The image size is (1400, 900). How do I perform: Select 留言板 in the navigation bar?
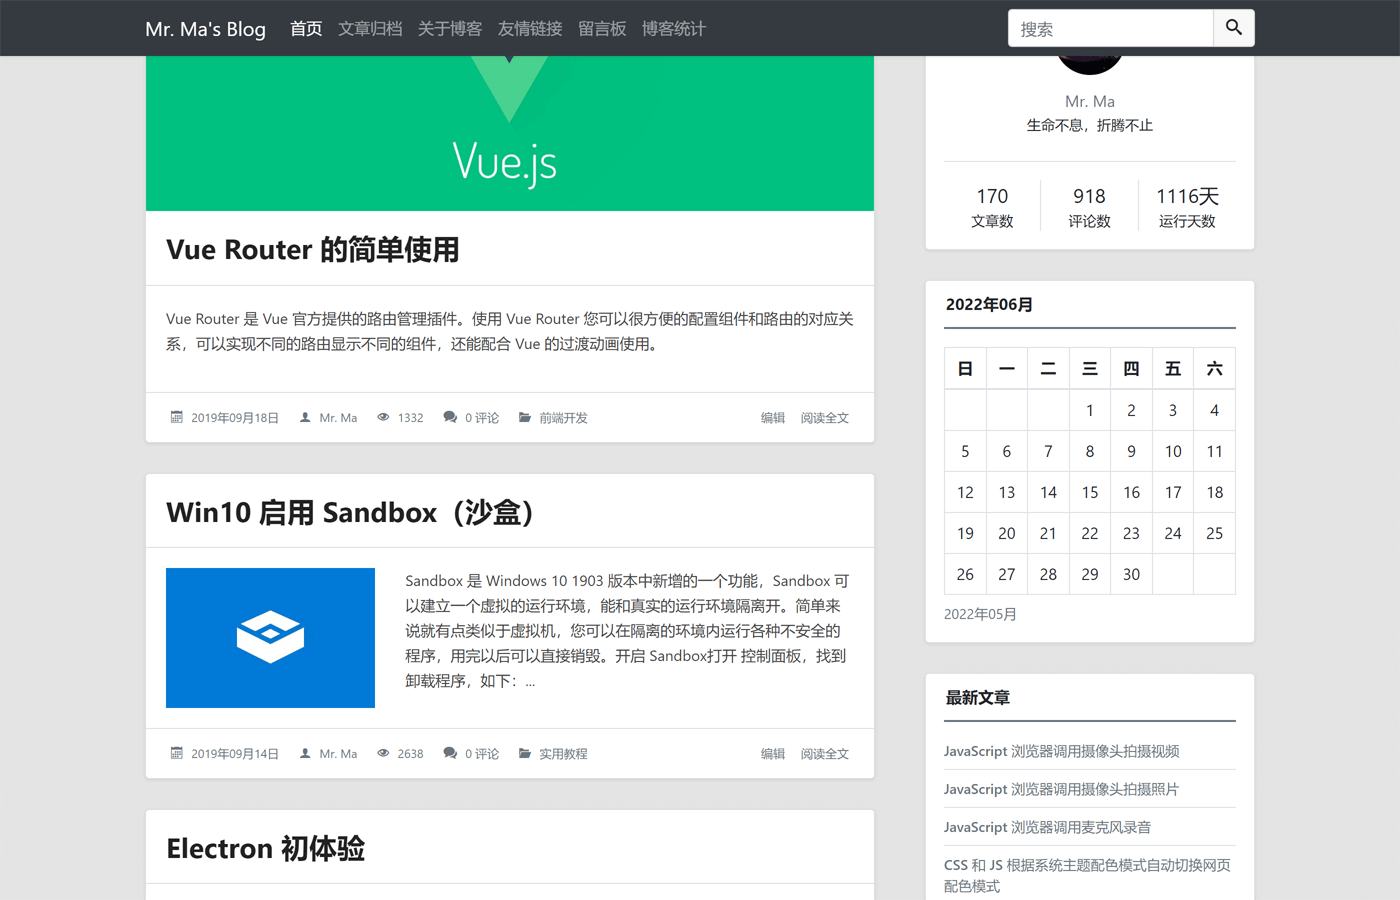coord(602,28)
